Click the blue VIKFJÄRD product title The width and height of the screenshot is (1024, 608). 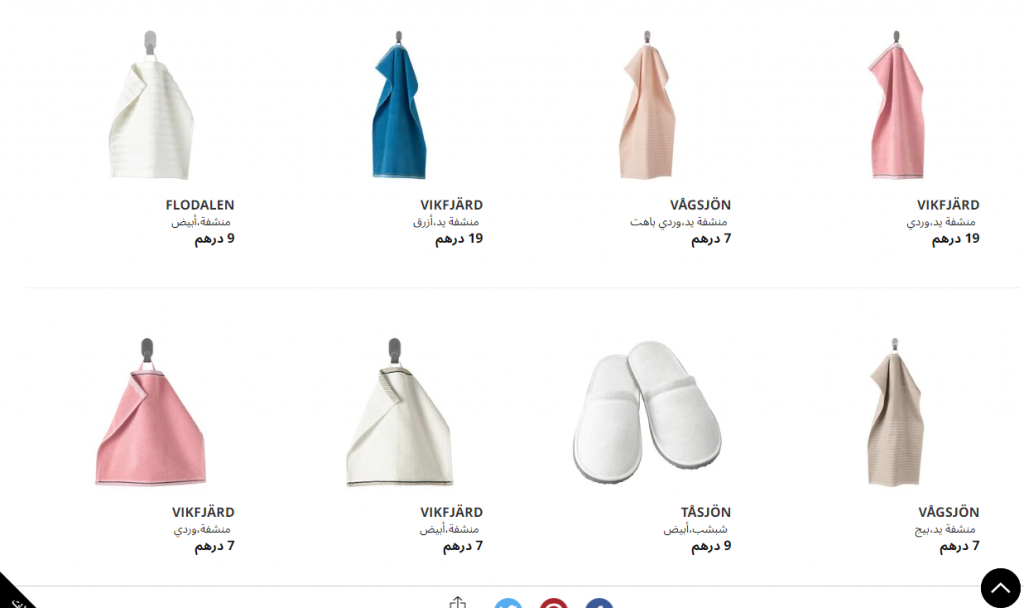point(451,205)
